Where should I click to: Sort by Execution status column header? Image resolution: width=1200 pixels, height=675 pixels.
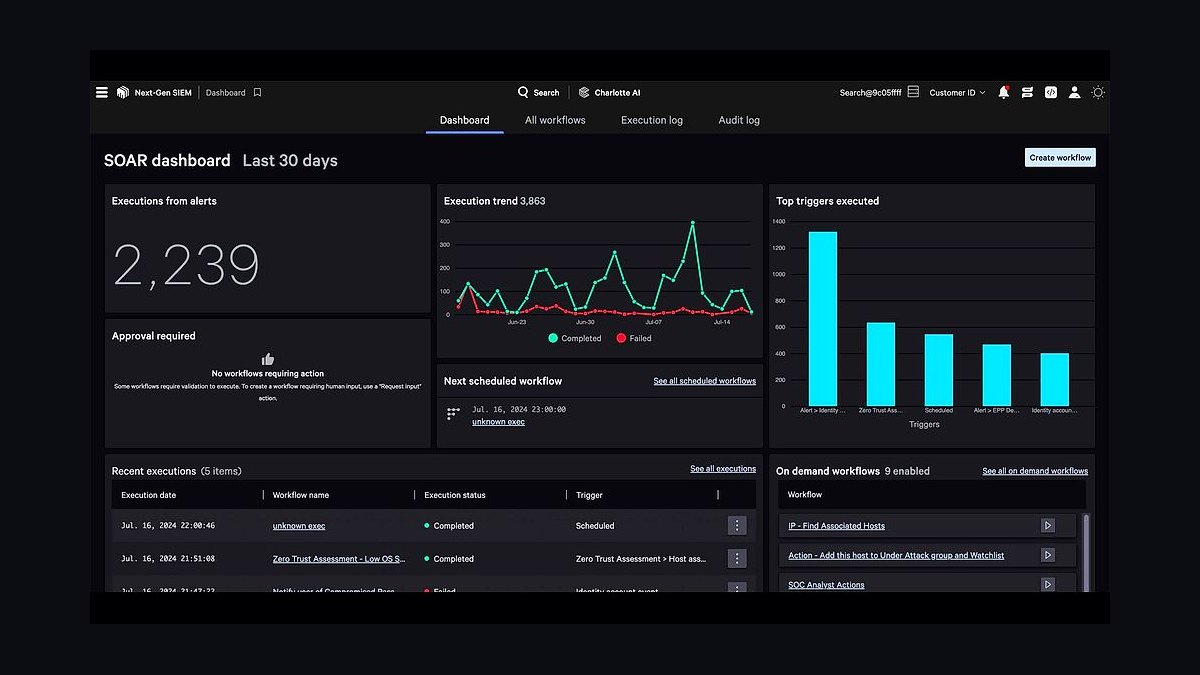[x=455, y=495]
